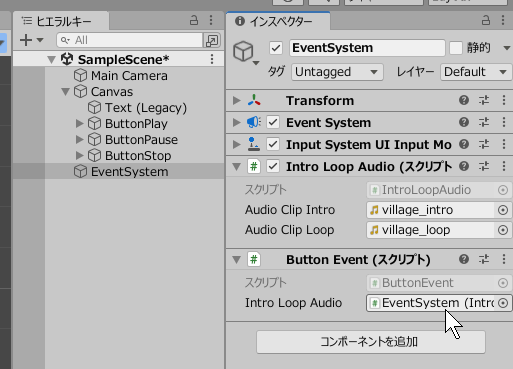
Task: Open the Inspector panel's three-dot options menu
Action: pyautogui.click(x=503, y=20)
